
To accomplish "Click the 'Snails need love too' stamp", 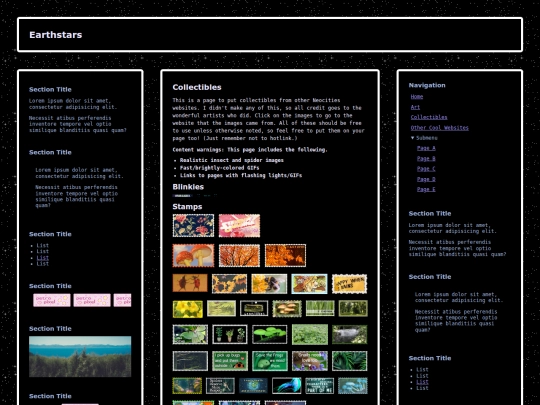I will click(310, 361).
